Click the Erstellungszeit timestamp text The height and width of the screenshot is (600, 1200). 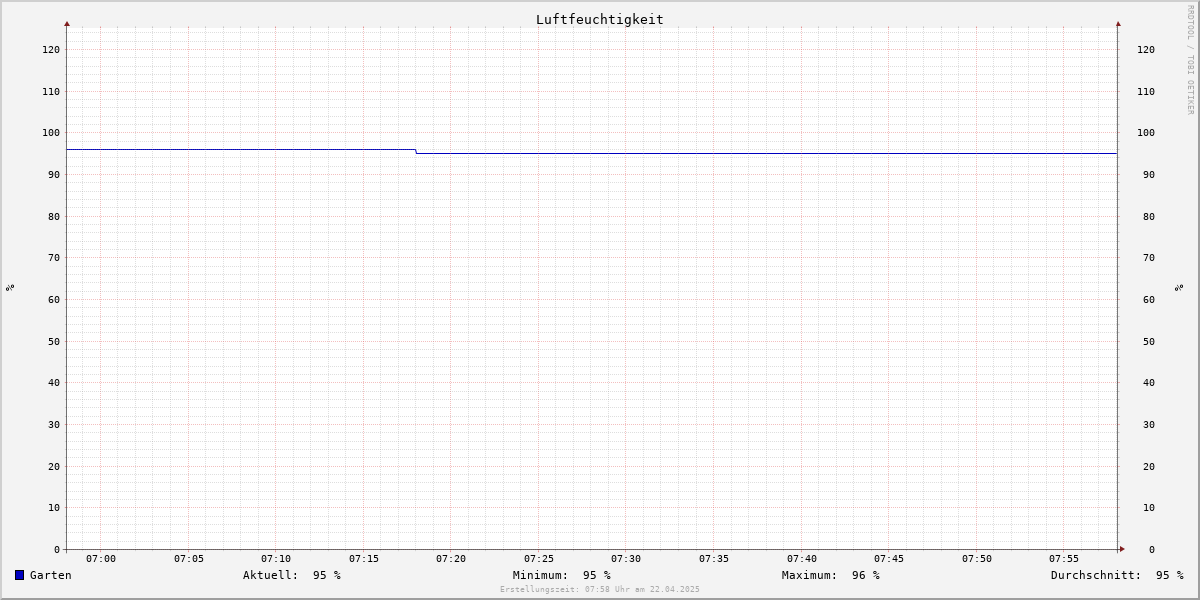(600, 590)
